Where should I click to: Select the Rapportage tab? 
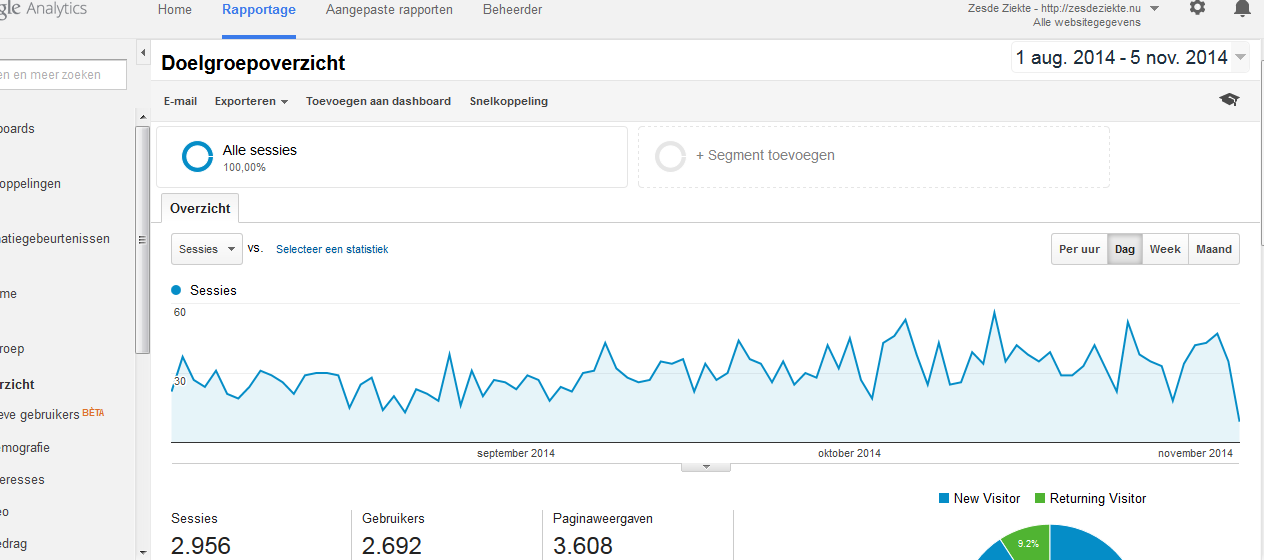point(259,10)
